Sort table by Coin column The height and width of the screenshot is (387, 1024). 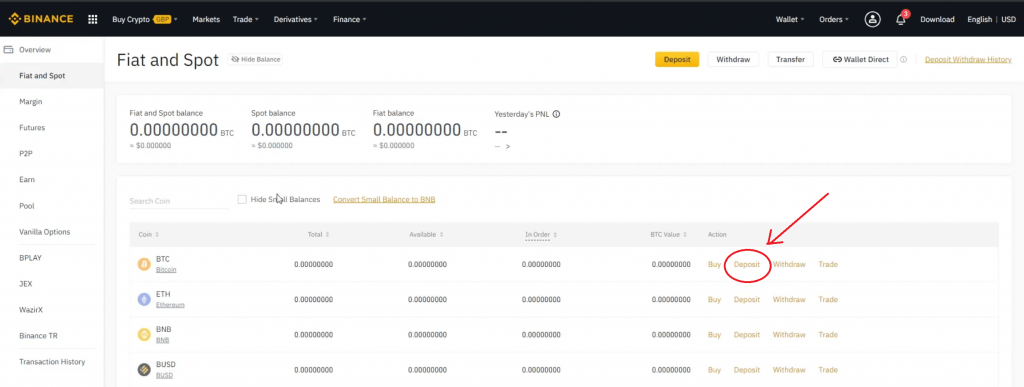pos(149,234)
